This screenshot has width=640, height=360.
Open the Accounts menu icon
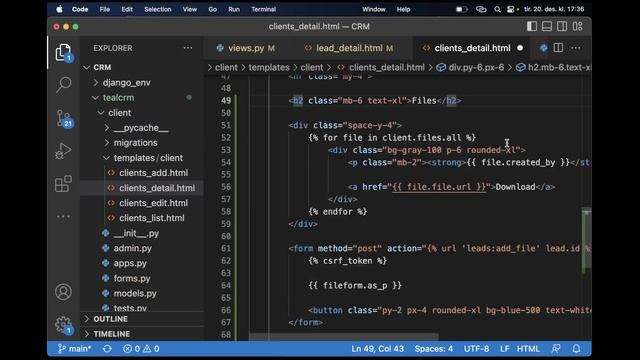click(63, 292)
